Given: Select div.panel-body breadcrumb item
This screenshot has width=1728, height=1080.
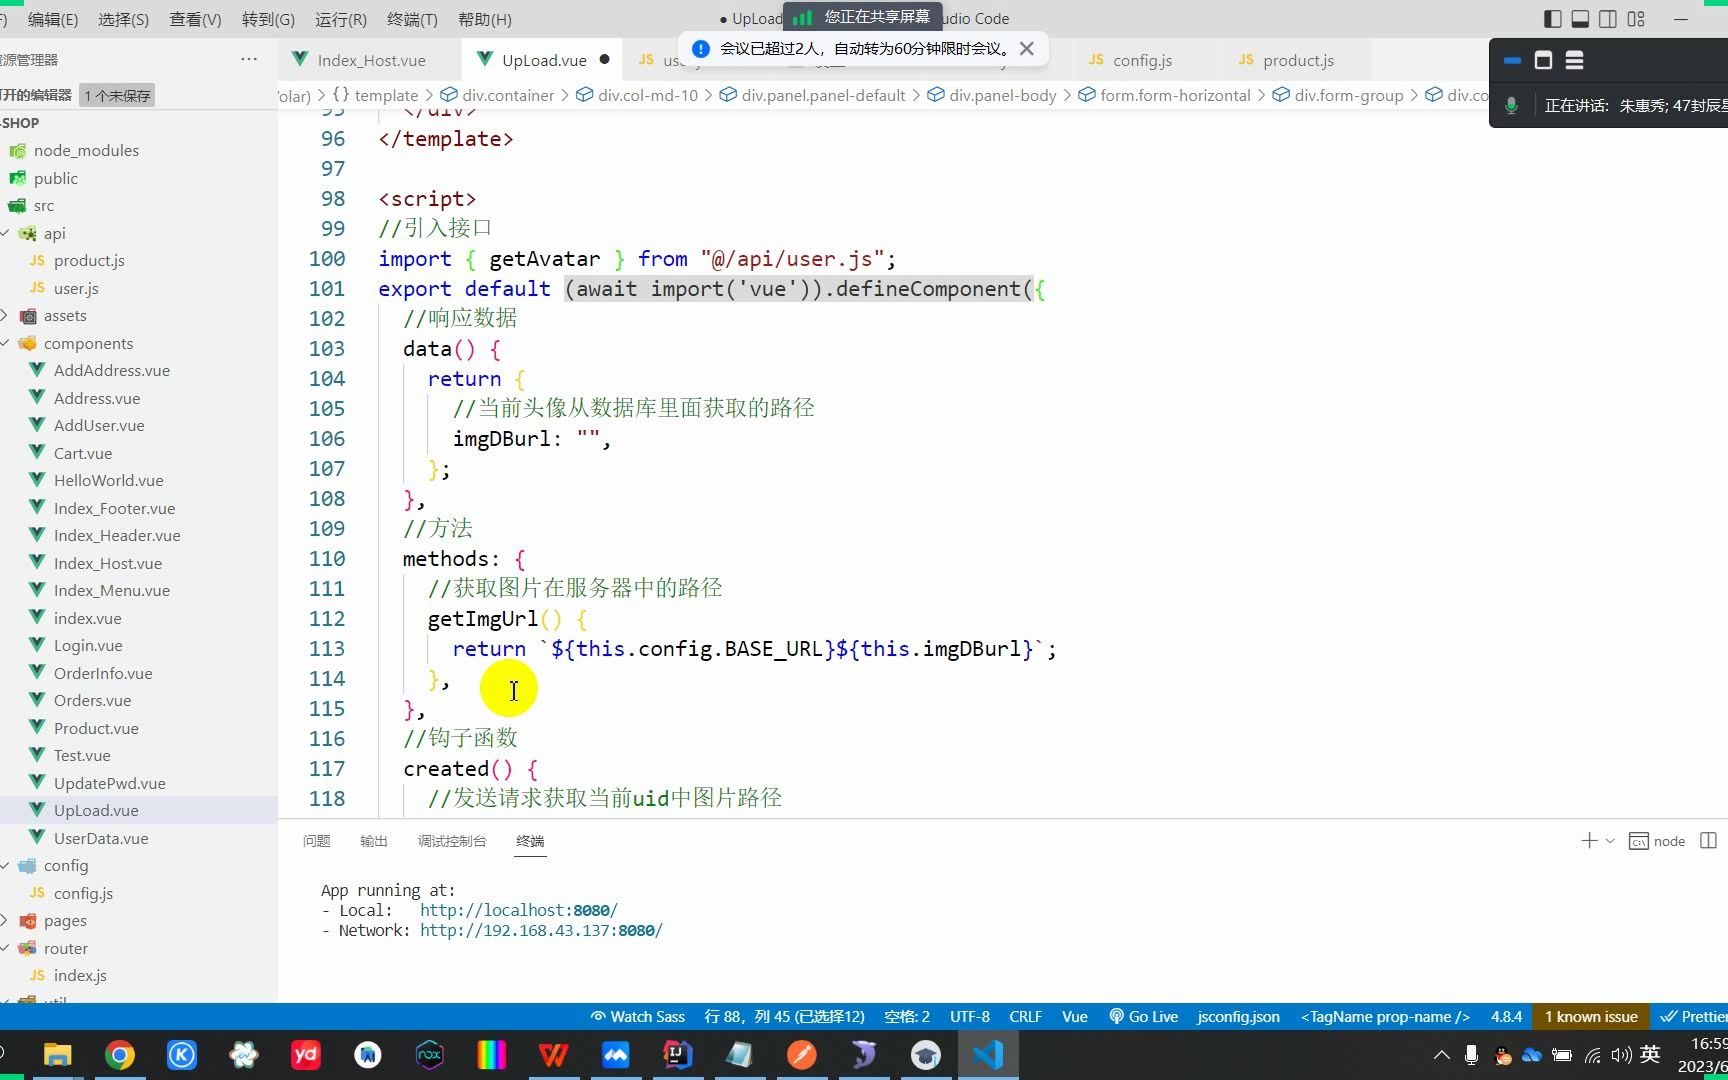Looking at the screenshot, I should coord(1002,95).
